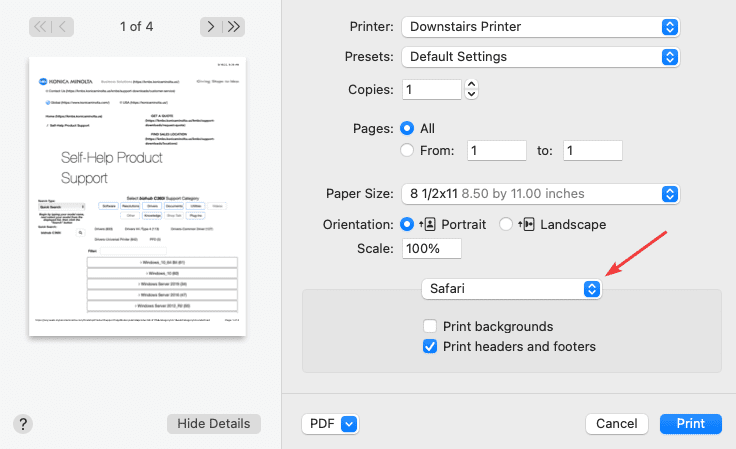Enable Print backgrounds checkbox
Image resolution: width=736 pixels, height=449 pixels.
pos(430,326)
